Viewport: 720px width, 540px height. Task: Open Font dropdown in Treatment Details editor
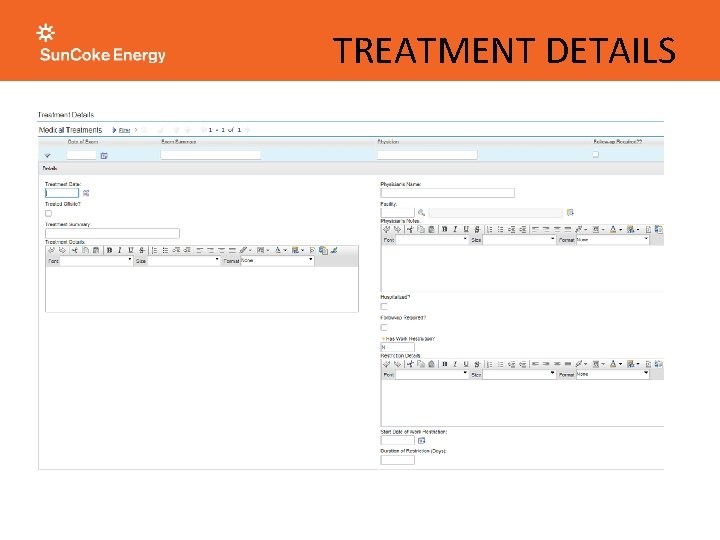96,261
